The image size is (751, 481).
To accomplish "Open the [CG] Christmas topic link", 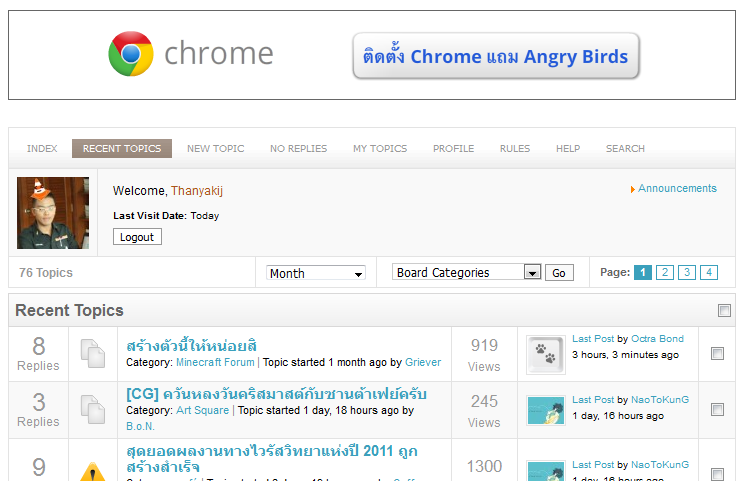I will point(276,394).
